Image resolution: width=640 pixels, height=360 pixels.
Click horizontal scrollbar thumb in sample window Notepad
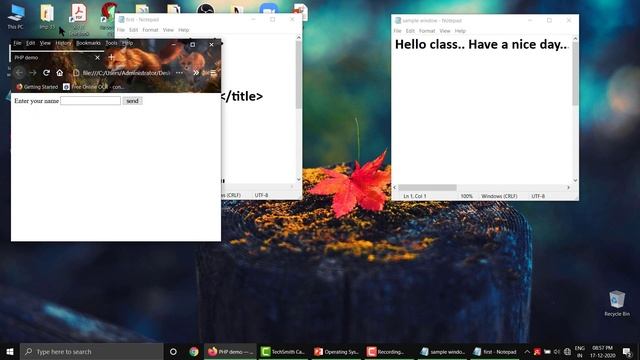pos(427,187)
